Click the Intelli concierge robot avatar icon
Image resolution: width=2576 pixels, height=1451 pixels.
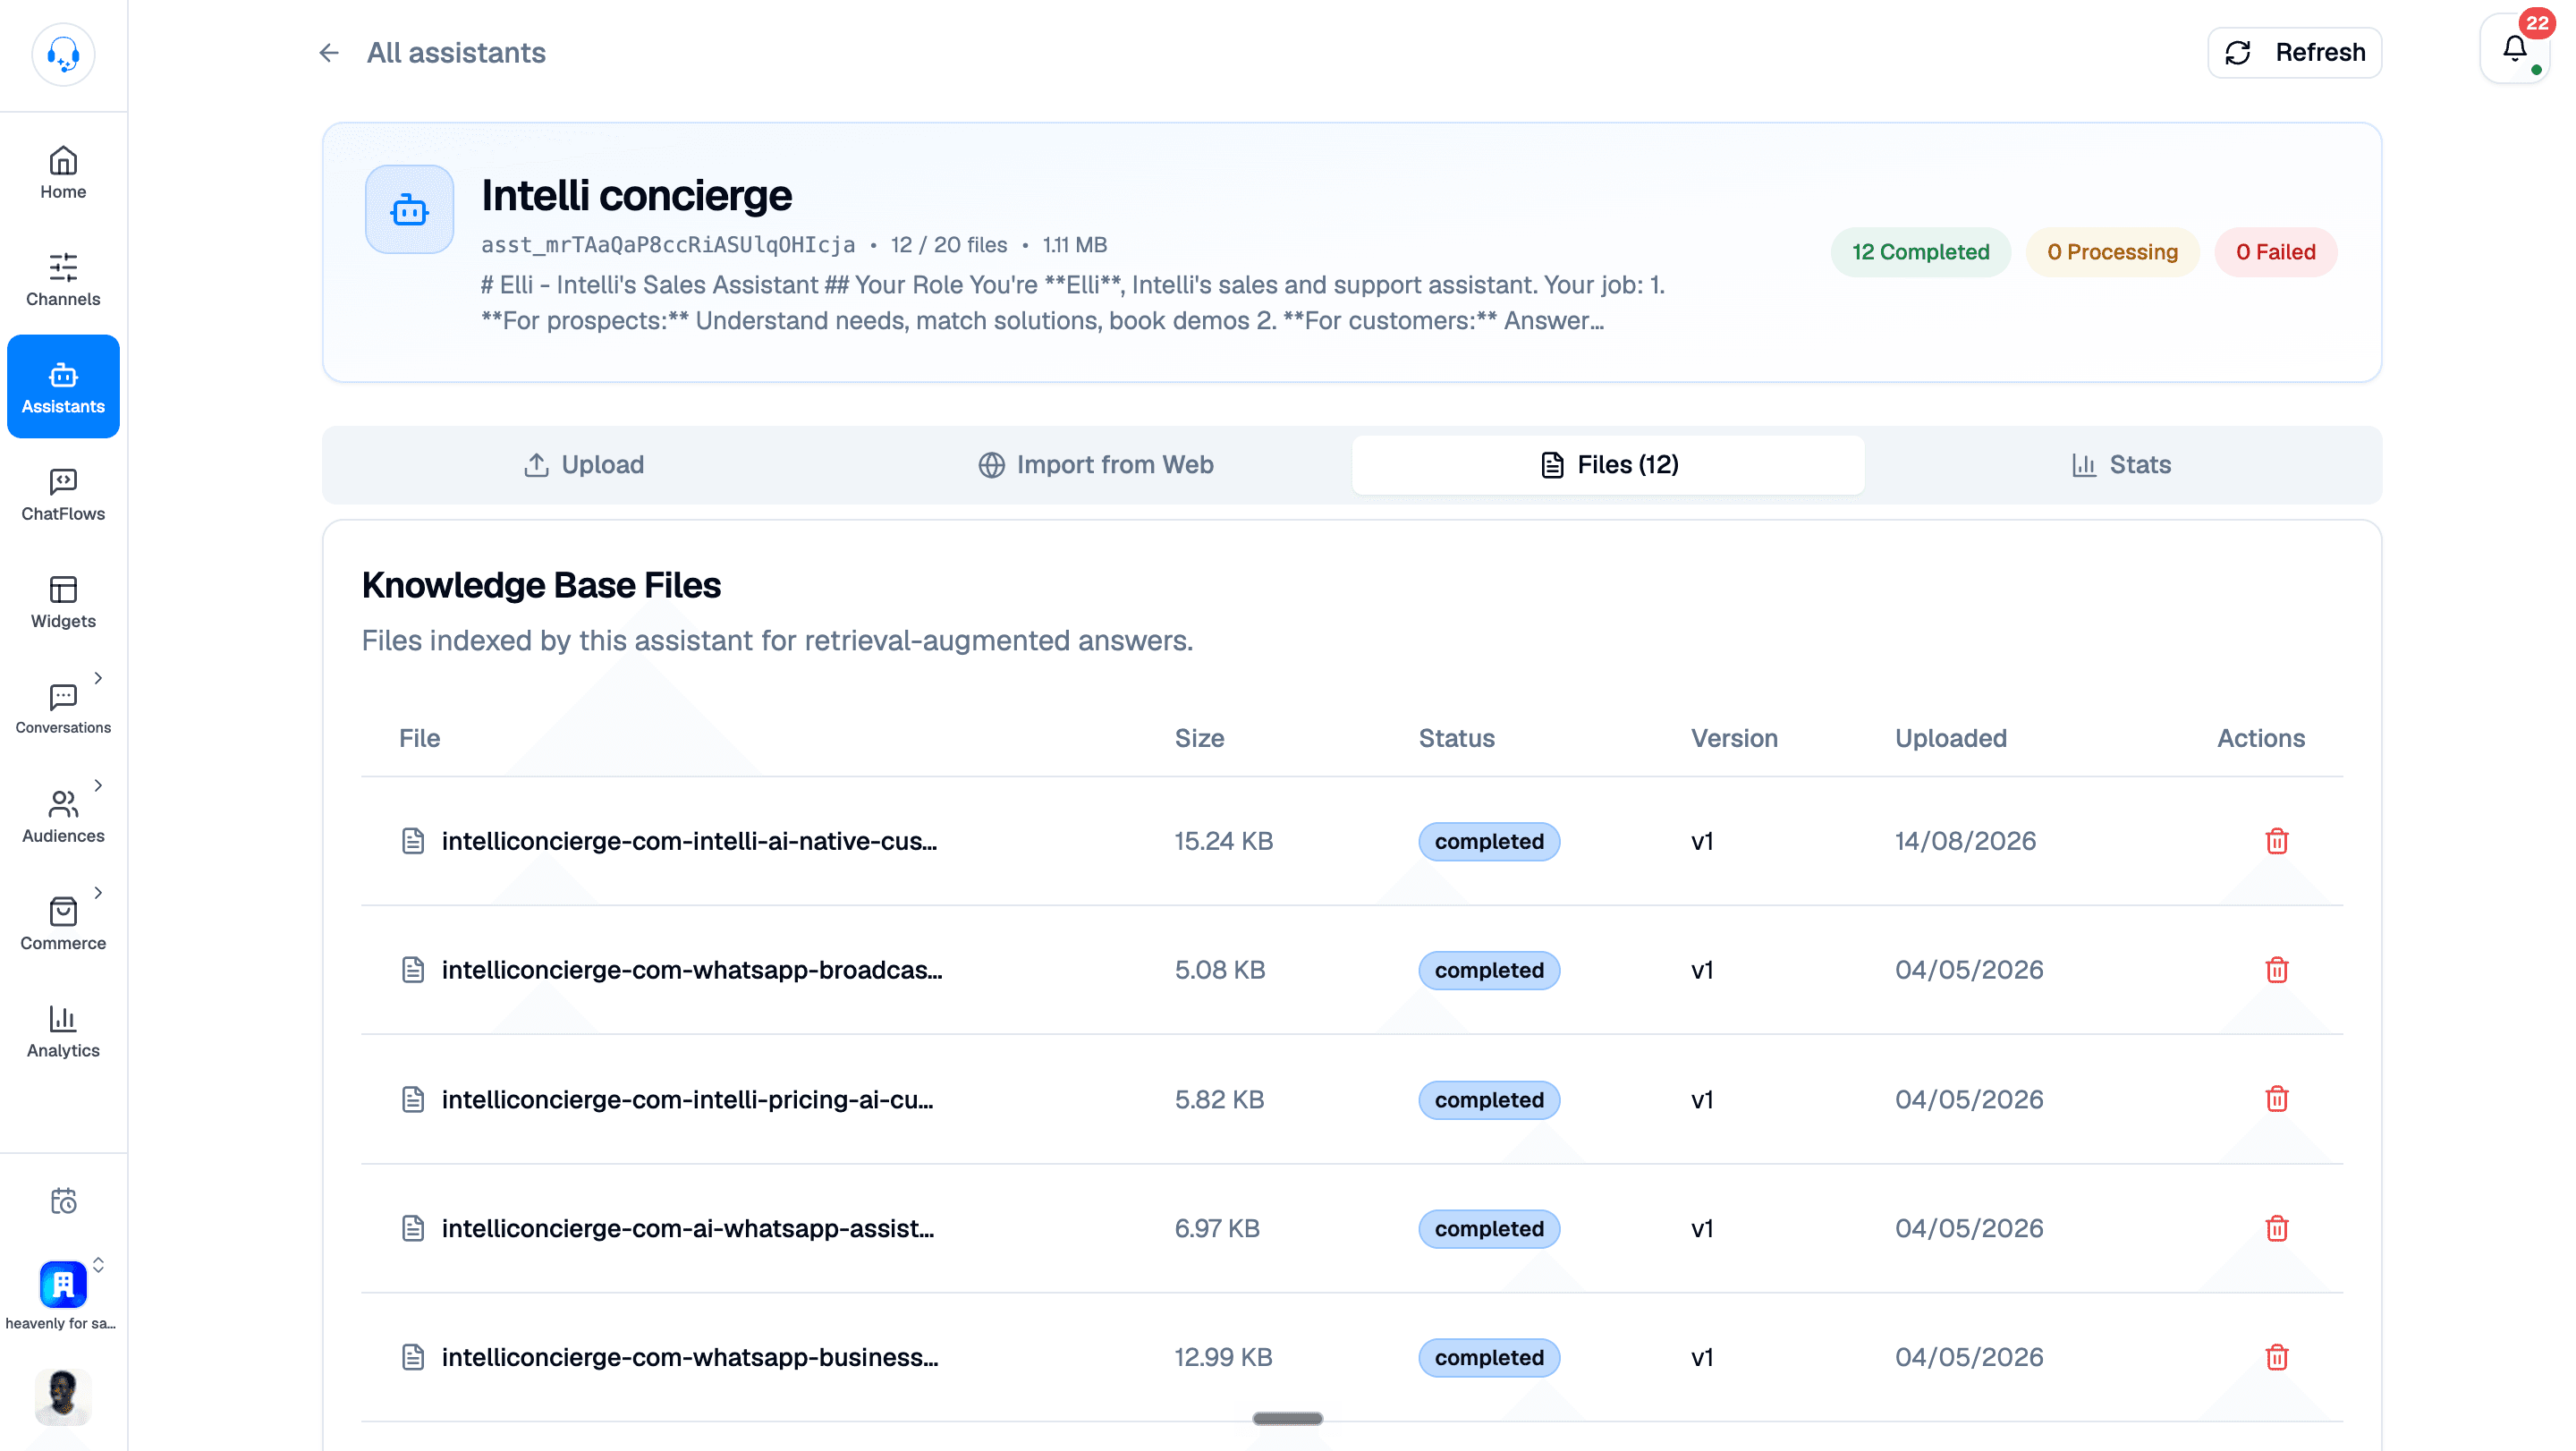(x=409, y=209)
